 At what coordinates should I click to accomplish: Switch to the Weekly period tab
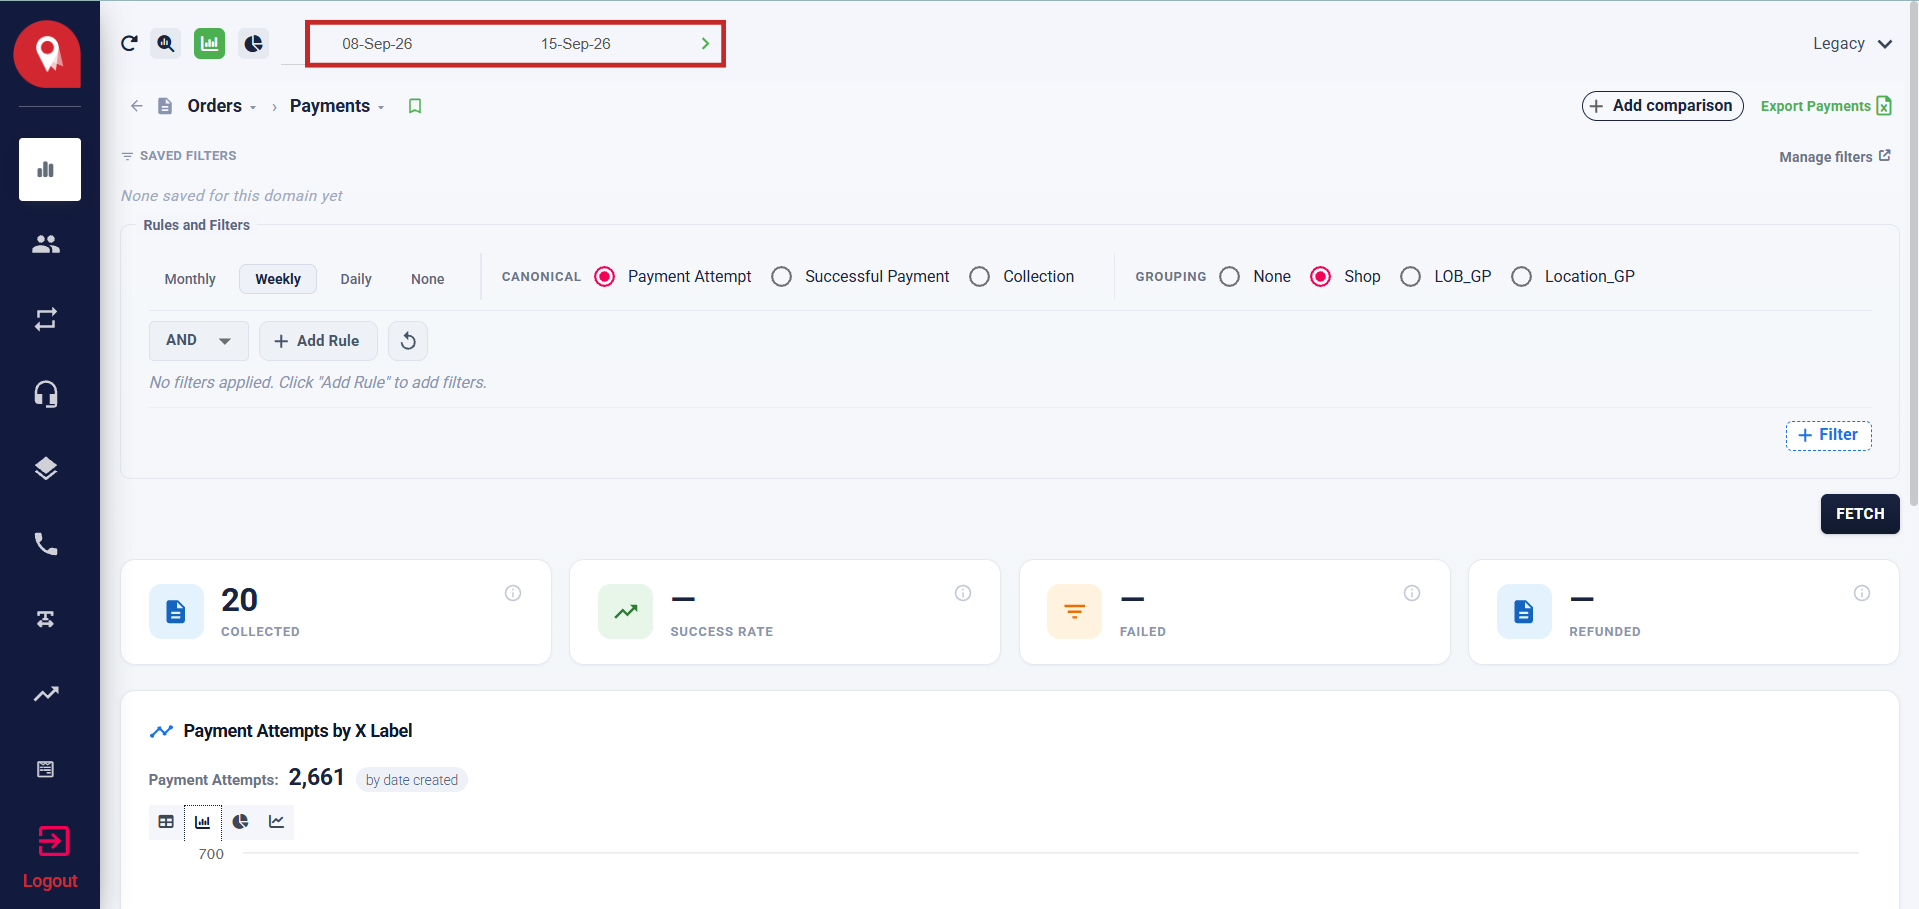tap(278, 279)
